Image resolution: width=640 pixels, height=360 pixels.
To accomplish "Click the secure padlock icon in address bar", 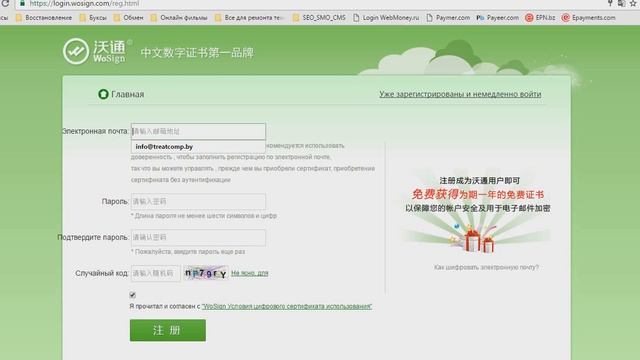I will [22, 3].
